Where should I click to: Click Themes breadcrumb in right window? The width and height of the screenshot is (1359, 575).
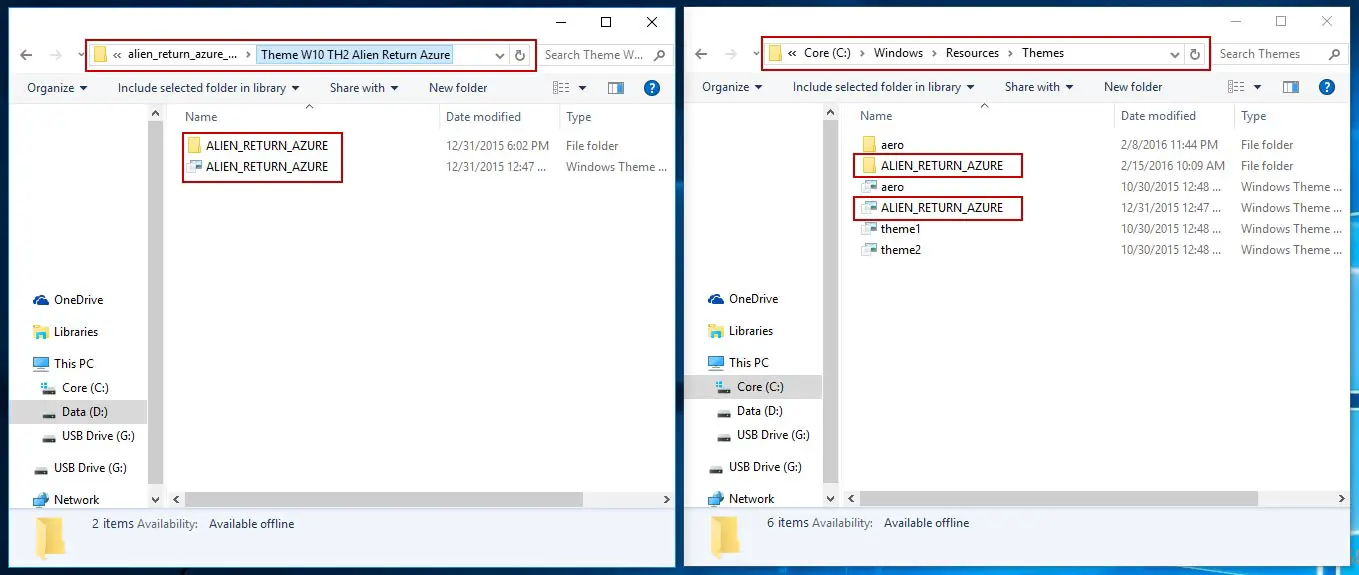tap(1043, 54)
